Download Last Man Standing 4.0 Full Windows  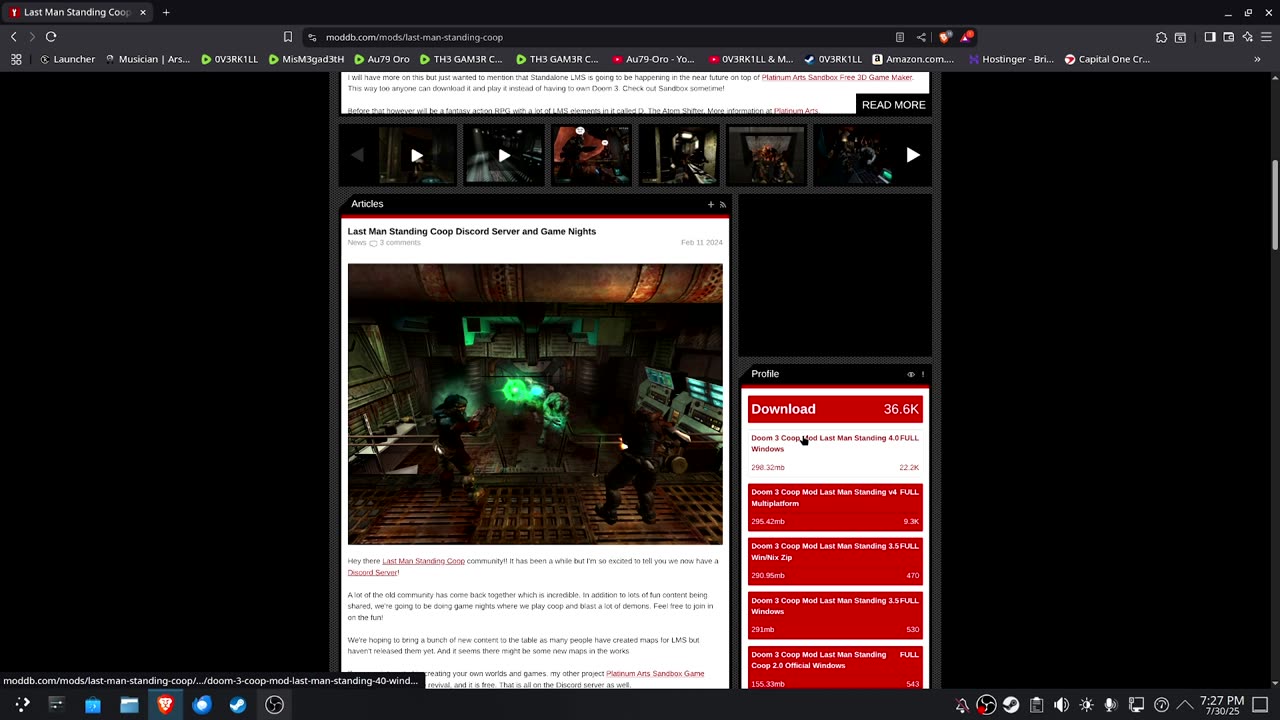pyautogui.click(x=835, y=452)
